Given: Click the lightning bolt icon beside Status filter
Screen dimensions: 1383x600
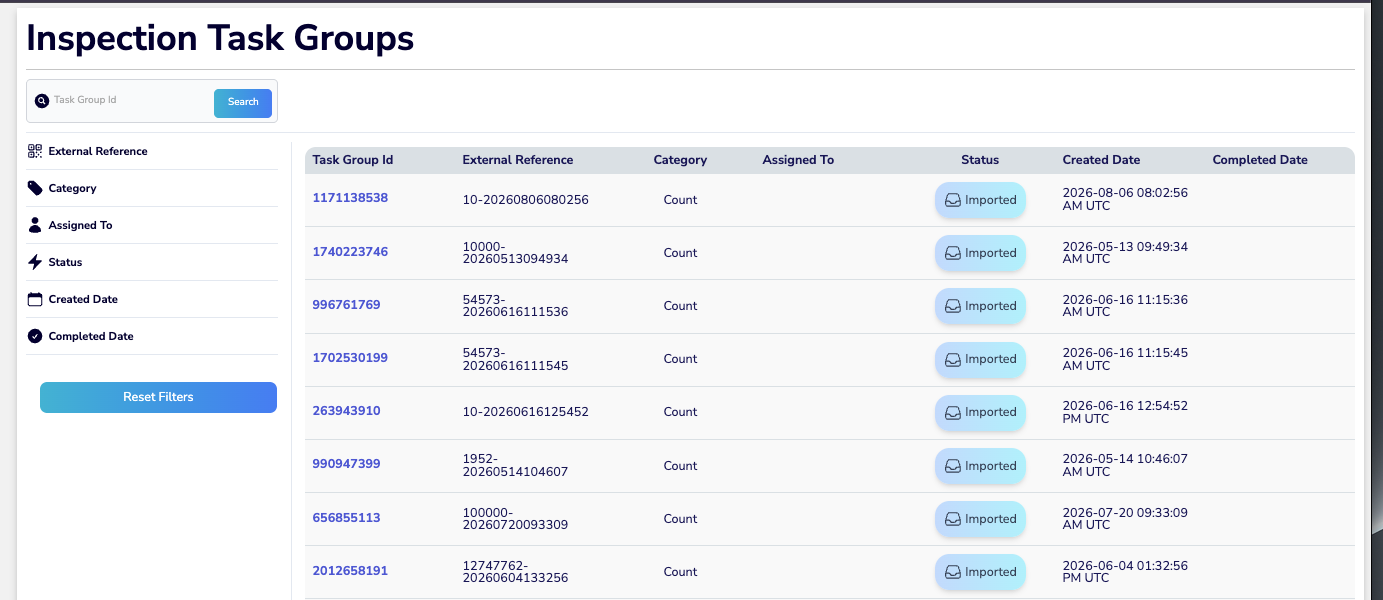Looking at the screenshot, I should point(35,262).
